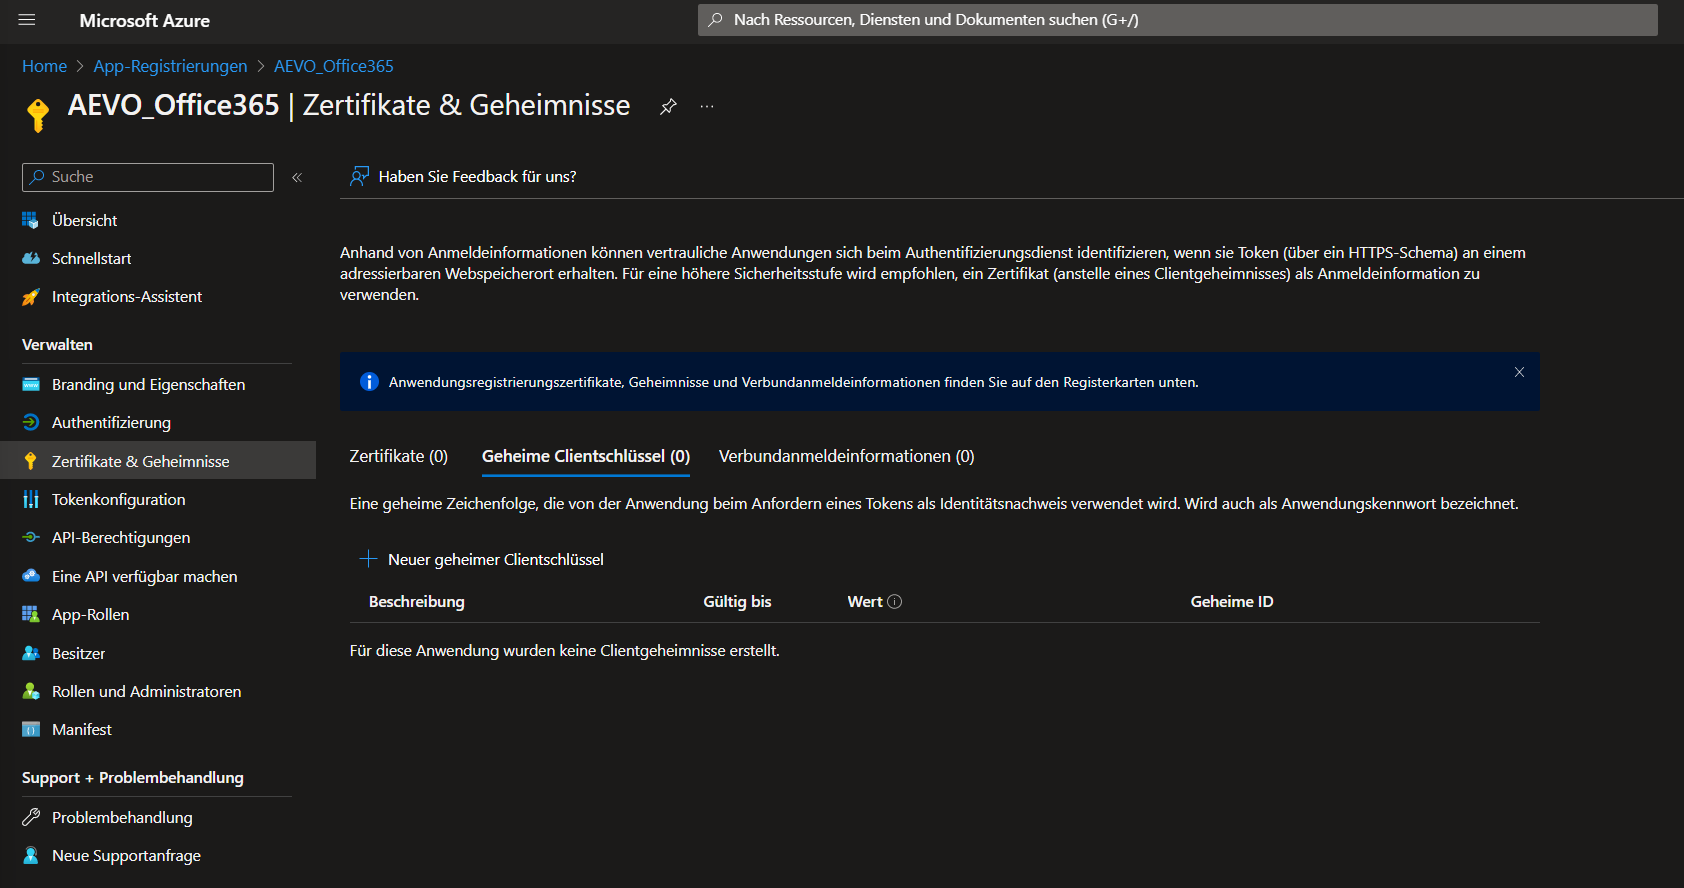Dismiss the information banner
Viewport: 1684px width, 888px height.
coord(1519,372)
